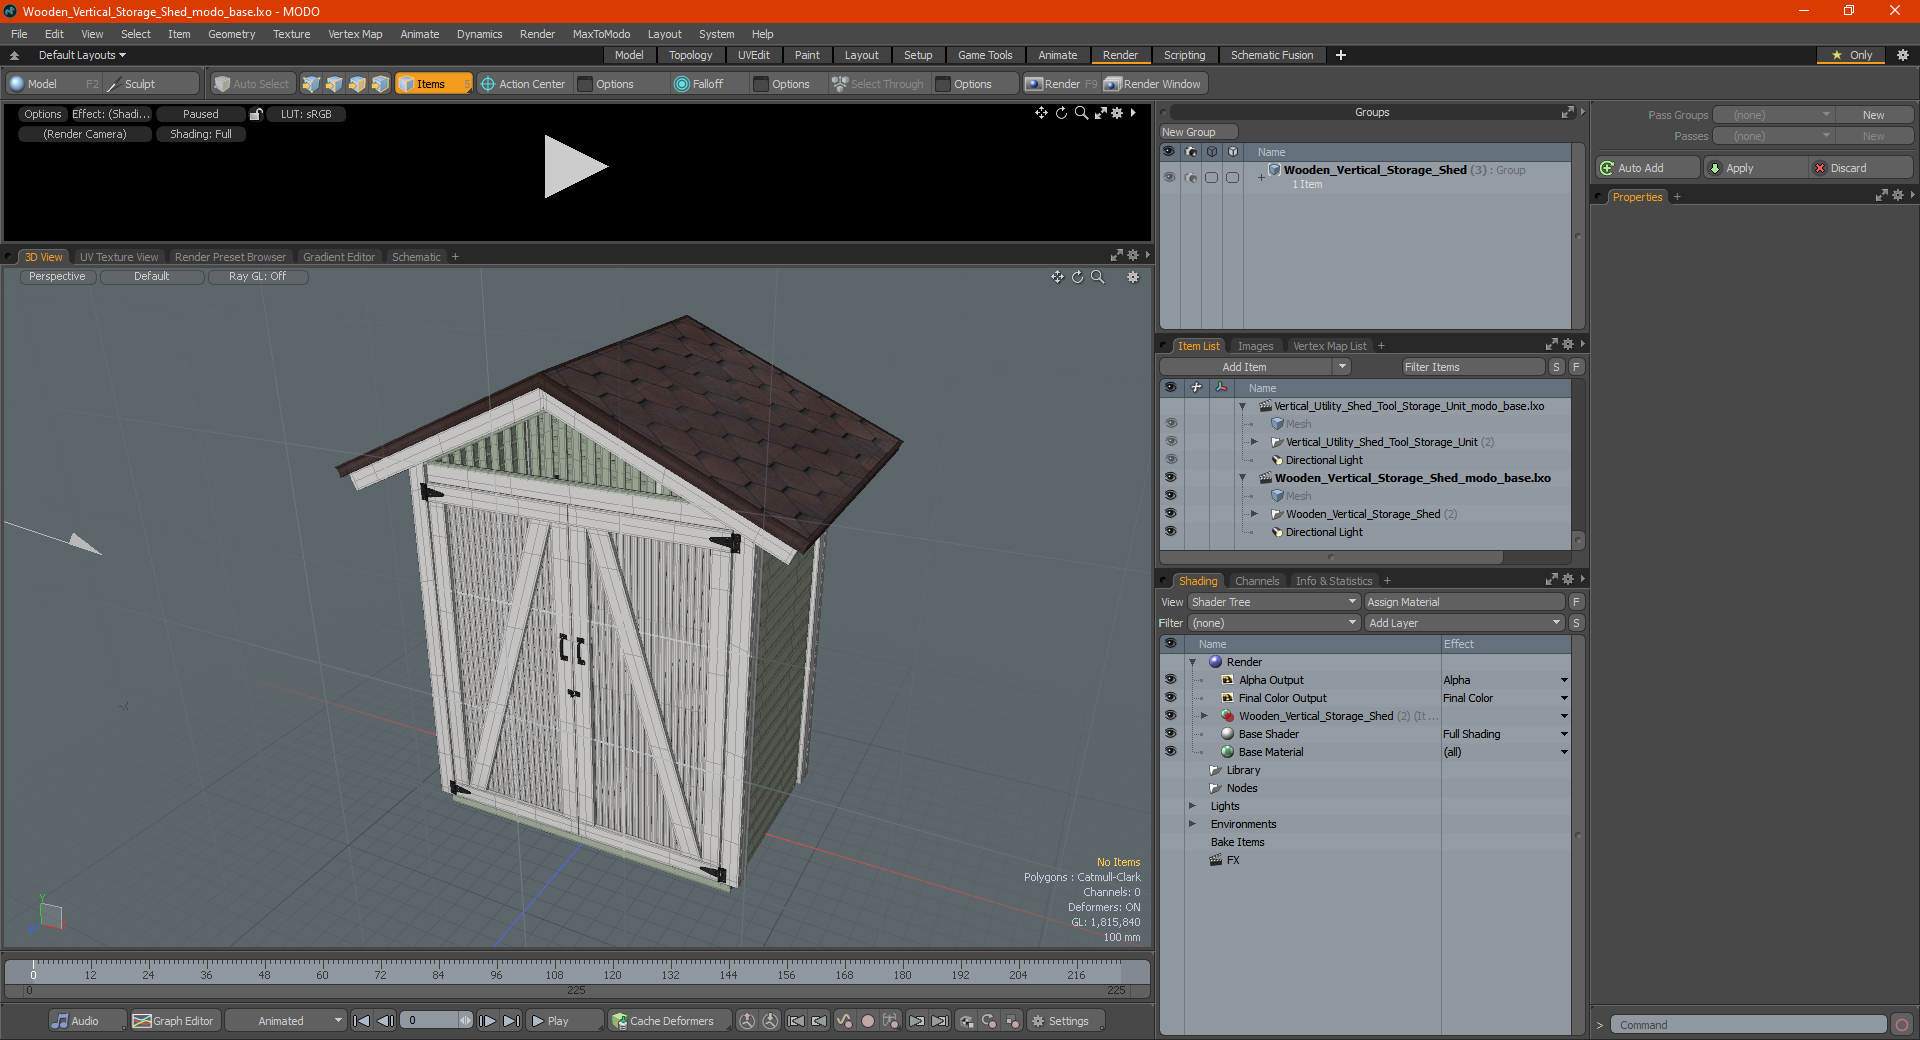The image size is (1920, 1040).
Task: Open Animated keying dropdown
Action: click(x=286, y=1021)
